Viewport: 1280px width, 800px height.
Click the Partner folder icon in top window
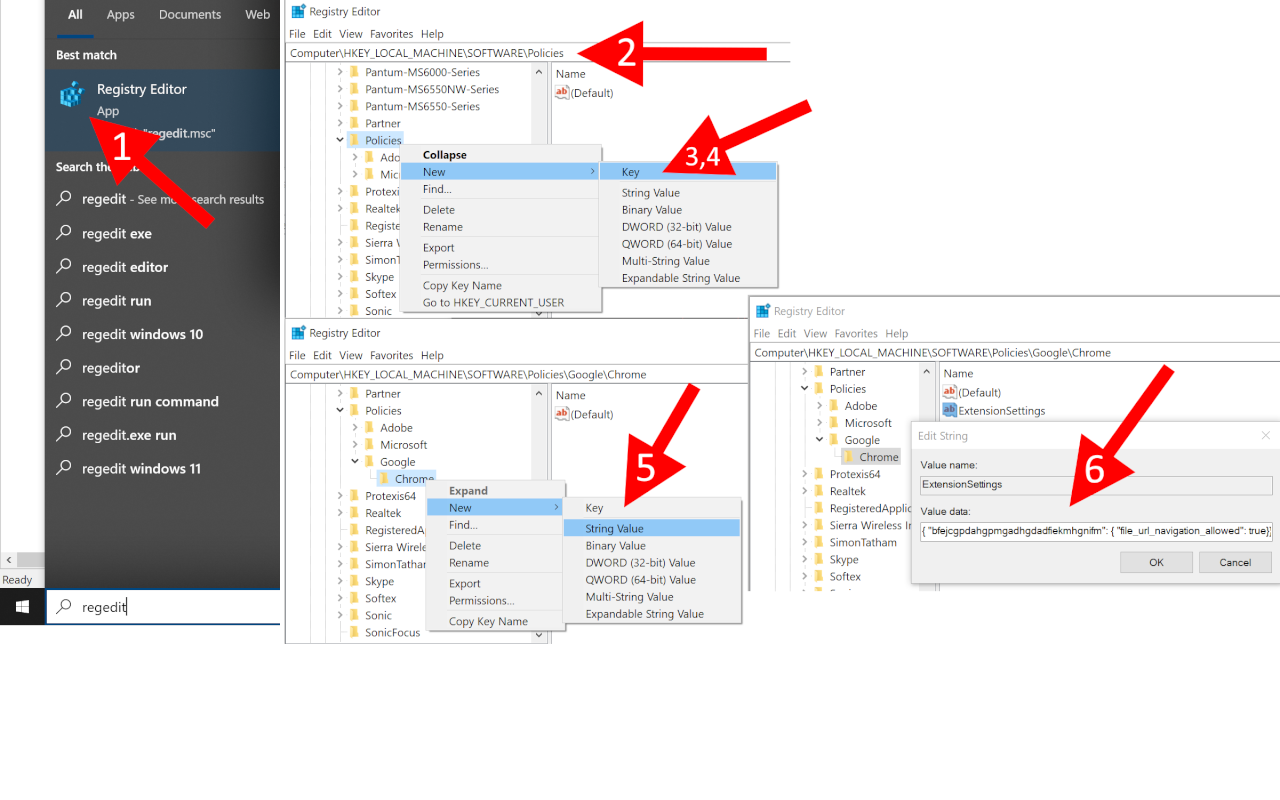(x=353, y=123)
